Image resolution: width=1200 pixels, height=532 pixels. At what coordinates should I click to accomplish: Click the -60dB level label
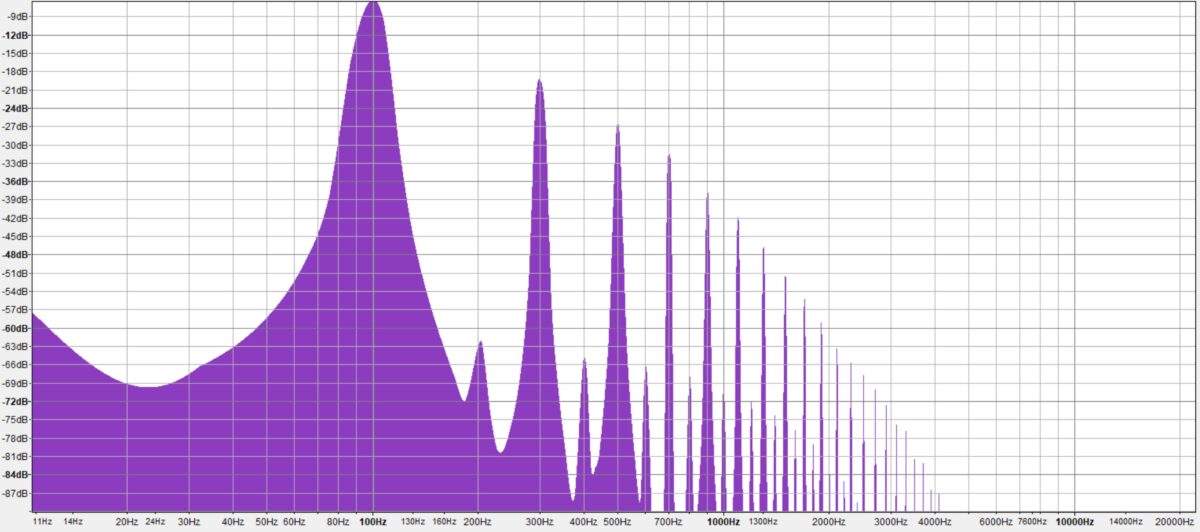[x=16, y=328]
